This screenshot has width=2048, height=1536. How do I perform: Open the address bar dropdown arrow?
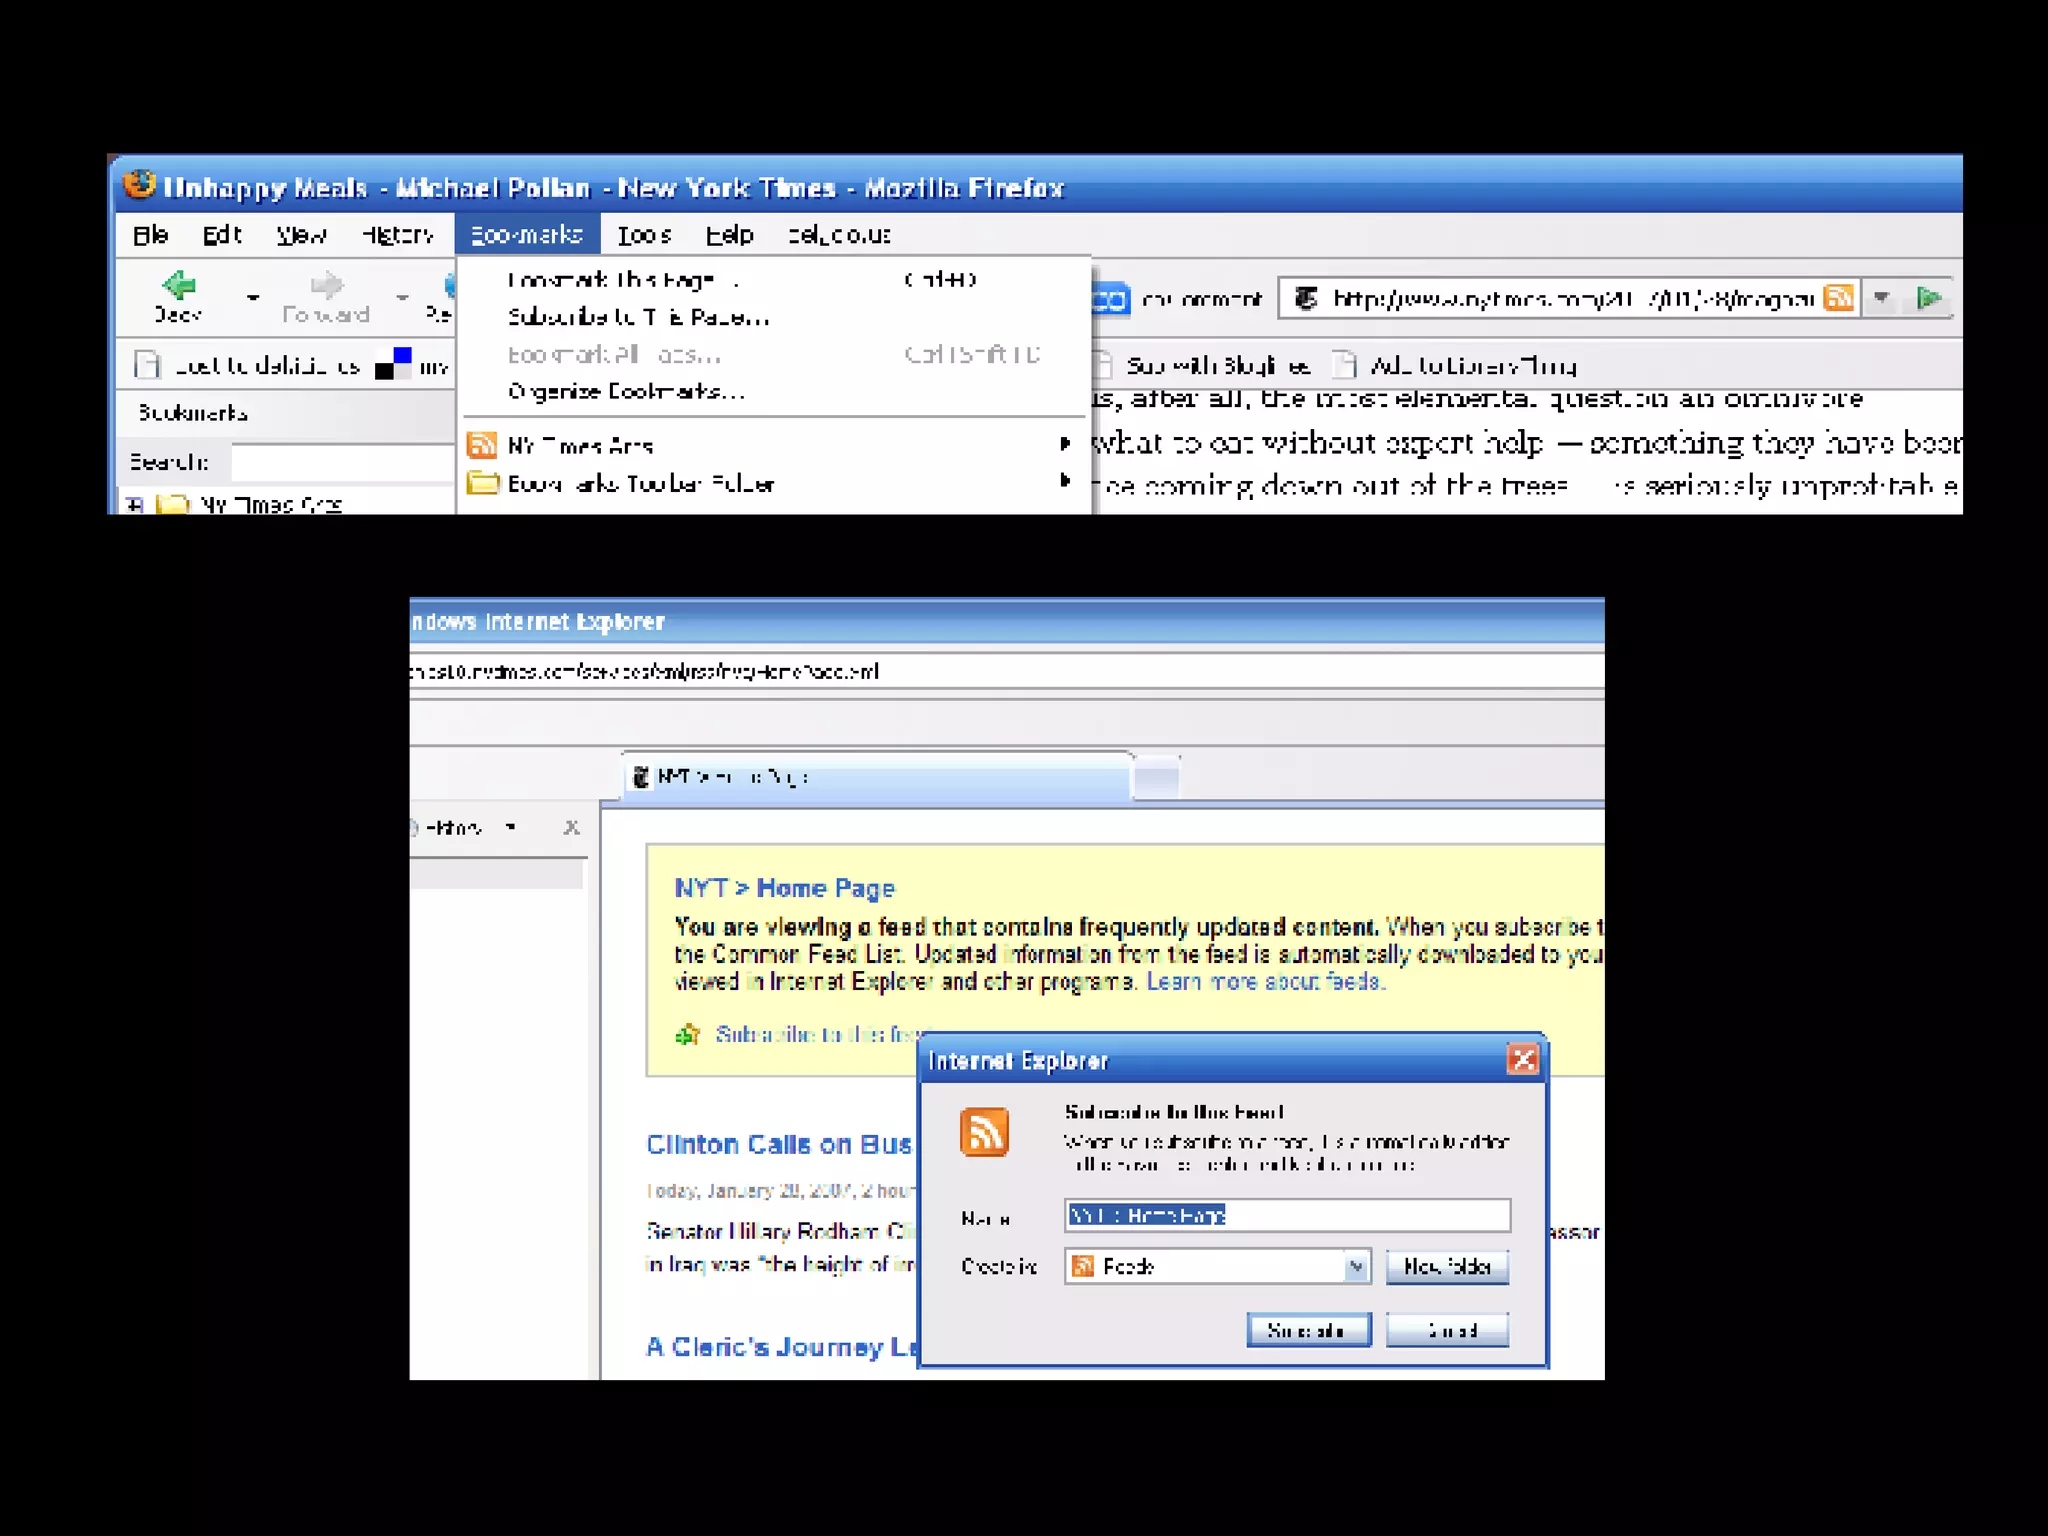pos(1881,298)
